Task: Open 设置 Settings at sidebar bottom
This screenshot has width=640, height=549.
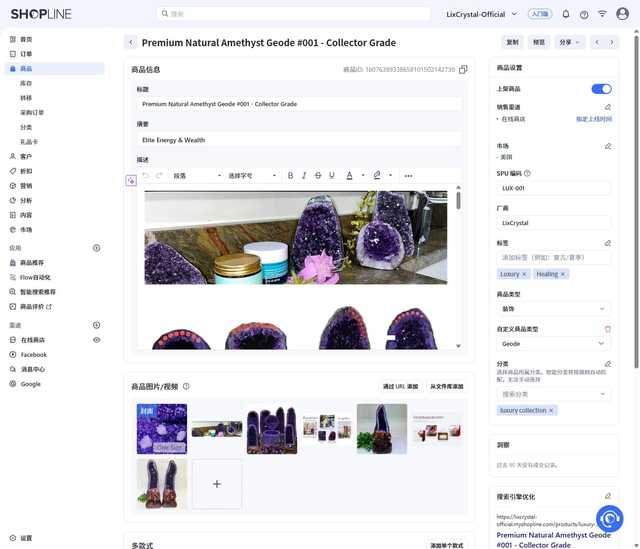Action: coord(26,538)
